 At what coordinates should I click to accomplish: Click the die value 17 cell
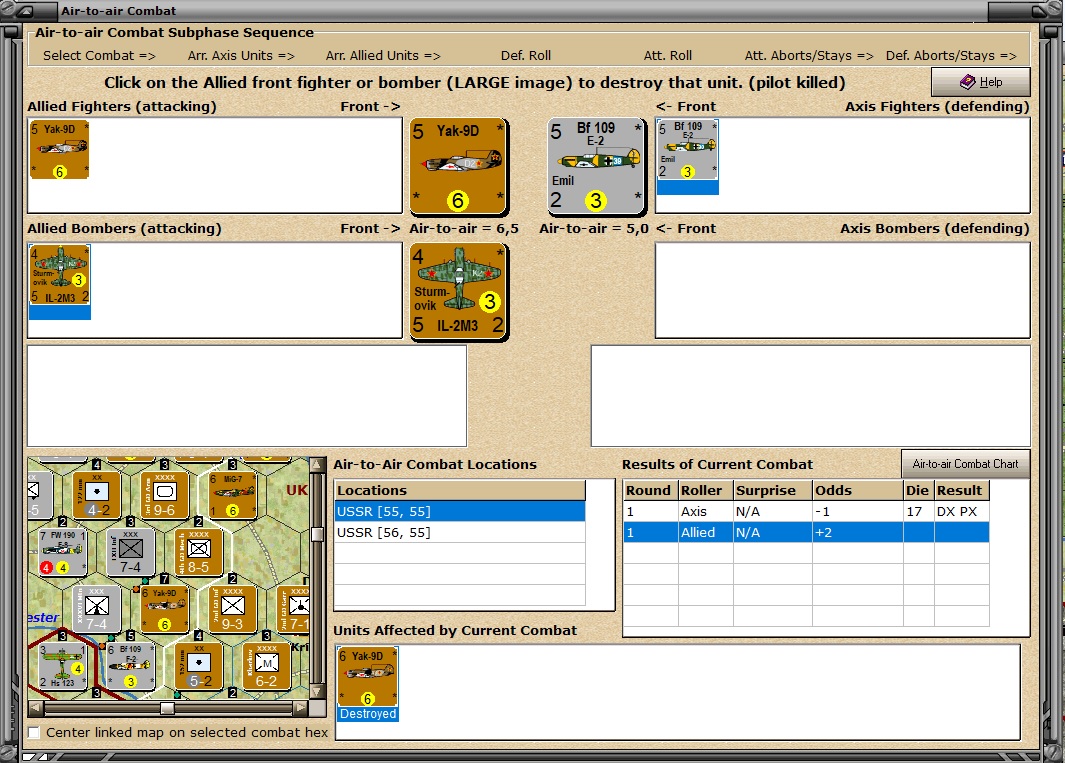coord(918,511)
